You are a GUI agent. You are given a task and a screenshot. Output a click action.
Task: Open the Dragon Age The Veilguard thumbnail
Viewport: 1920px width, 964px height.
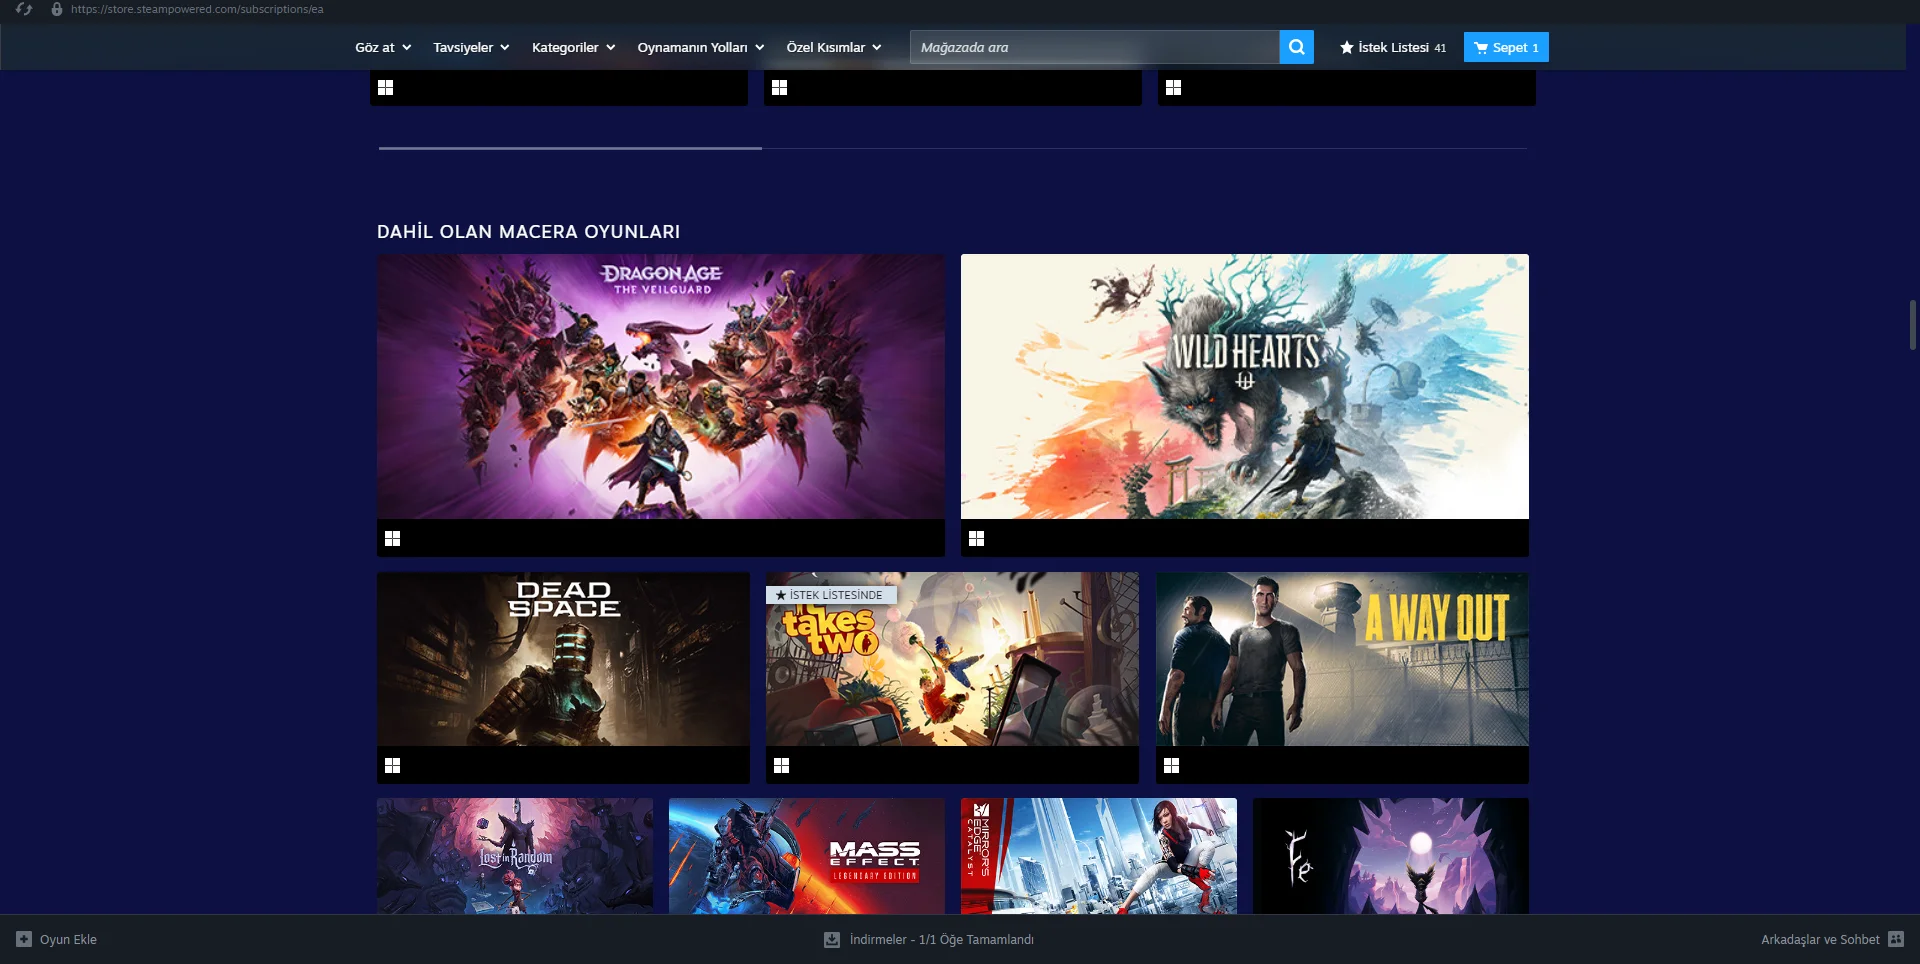coord(661,386)
